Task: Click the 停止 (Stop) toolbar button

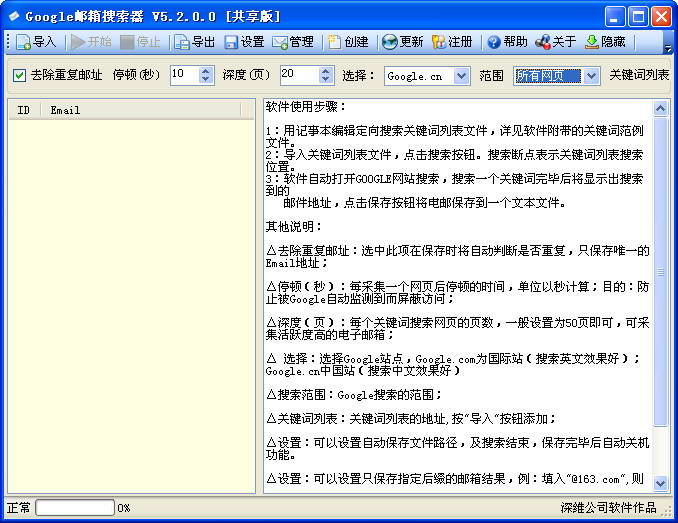Action: [140, 42]
